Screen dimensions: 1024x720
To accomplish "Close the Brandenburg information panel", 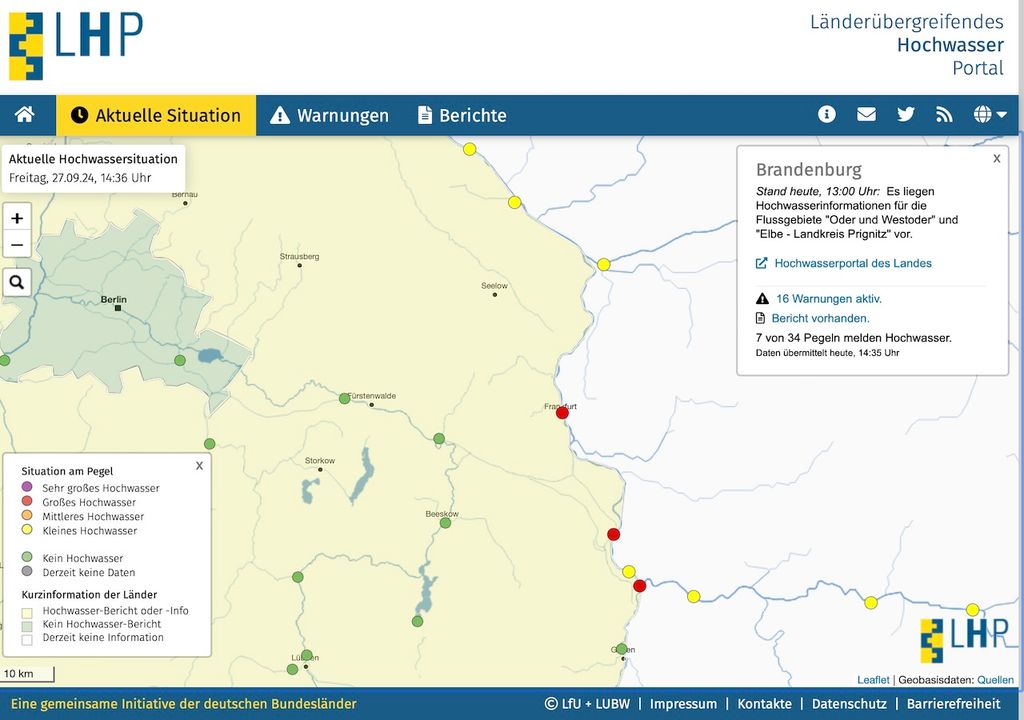I will (x=996, y=158).
